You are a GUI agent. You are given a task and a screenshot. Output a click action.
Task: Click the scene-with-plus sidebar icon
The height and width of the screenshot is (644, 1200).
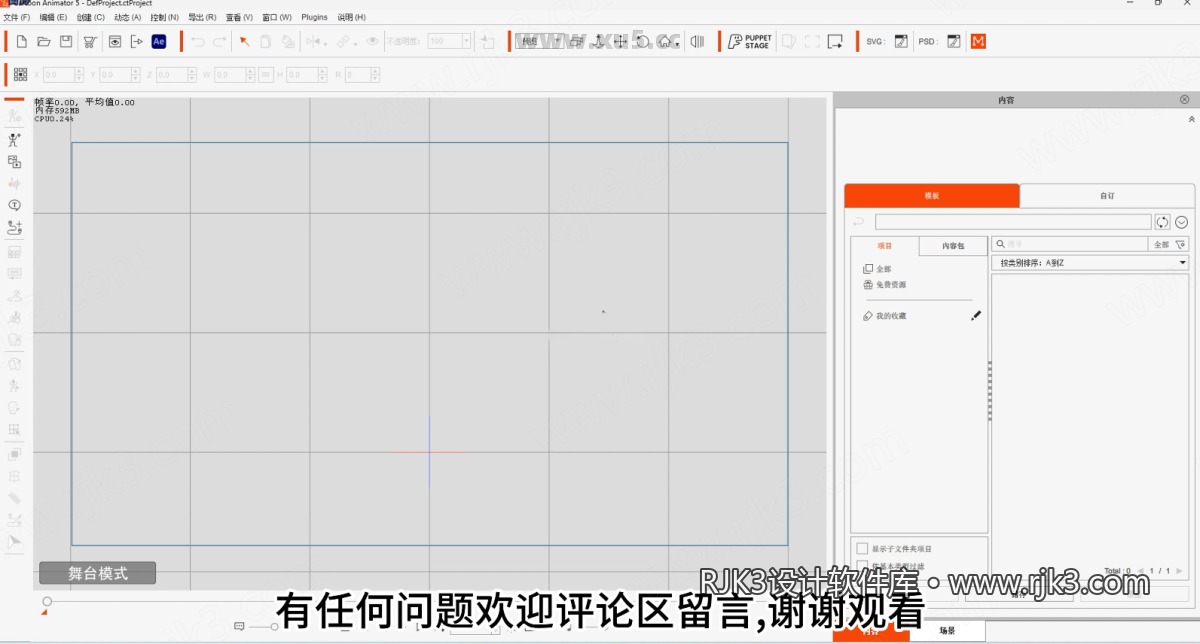[14, 162]
